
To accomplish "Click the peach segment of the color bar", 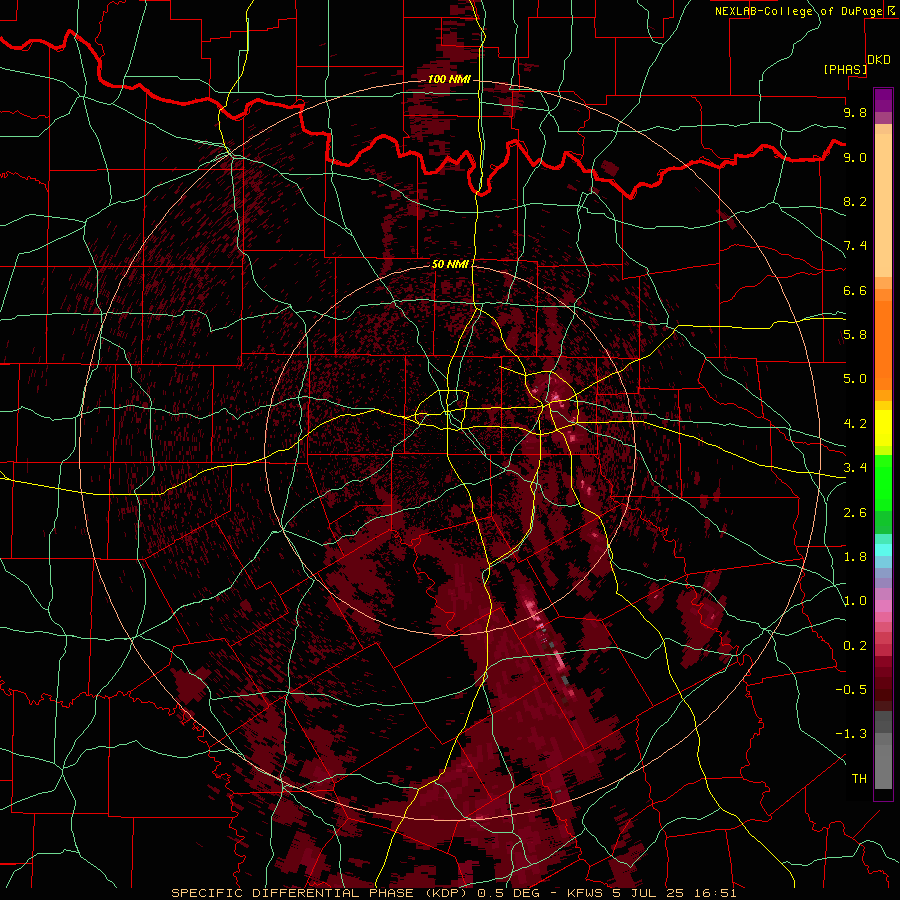I will (x=883, y=205).
